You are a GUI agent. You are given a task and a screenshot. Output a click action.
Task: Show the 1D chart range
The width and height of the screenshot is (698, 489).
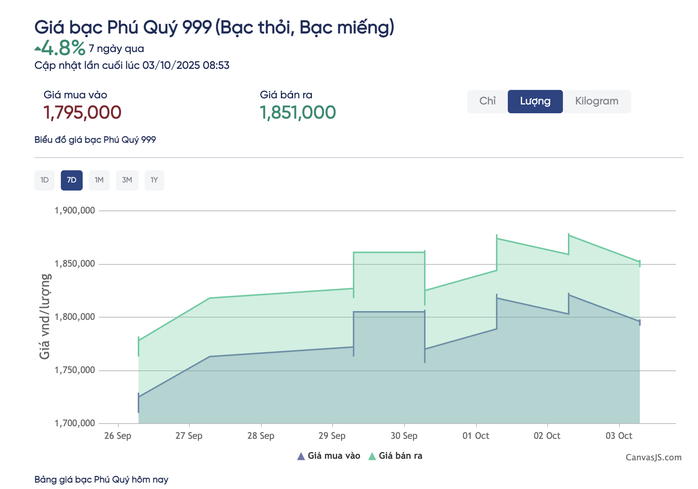coord(43,180)
